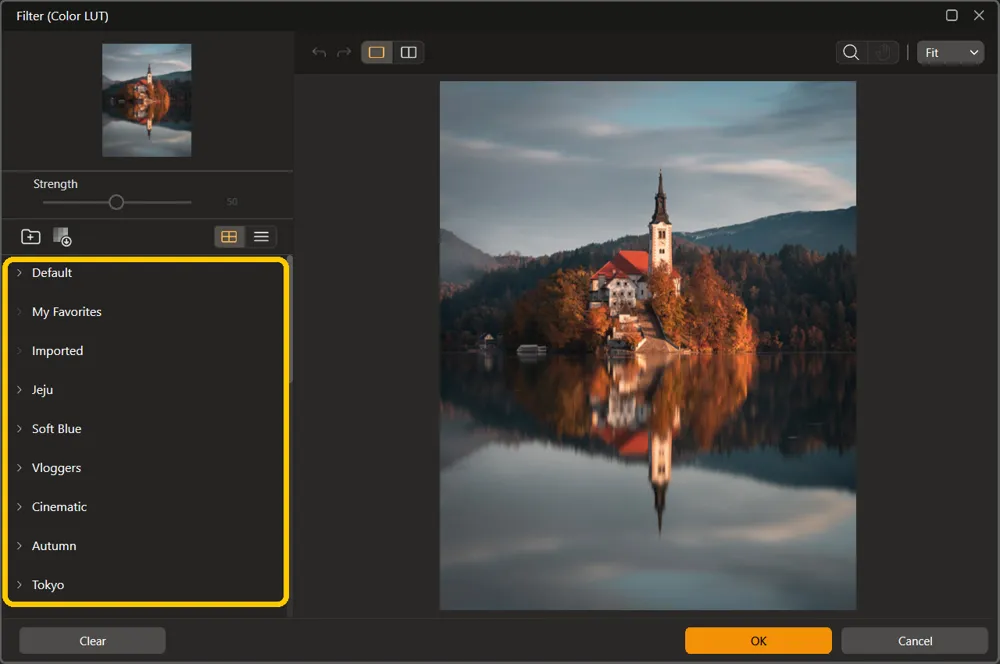Click the new folder icon
The image size is (1000, 664).
click(31, 237)
